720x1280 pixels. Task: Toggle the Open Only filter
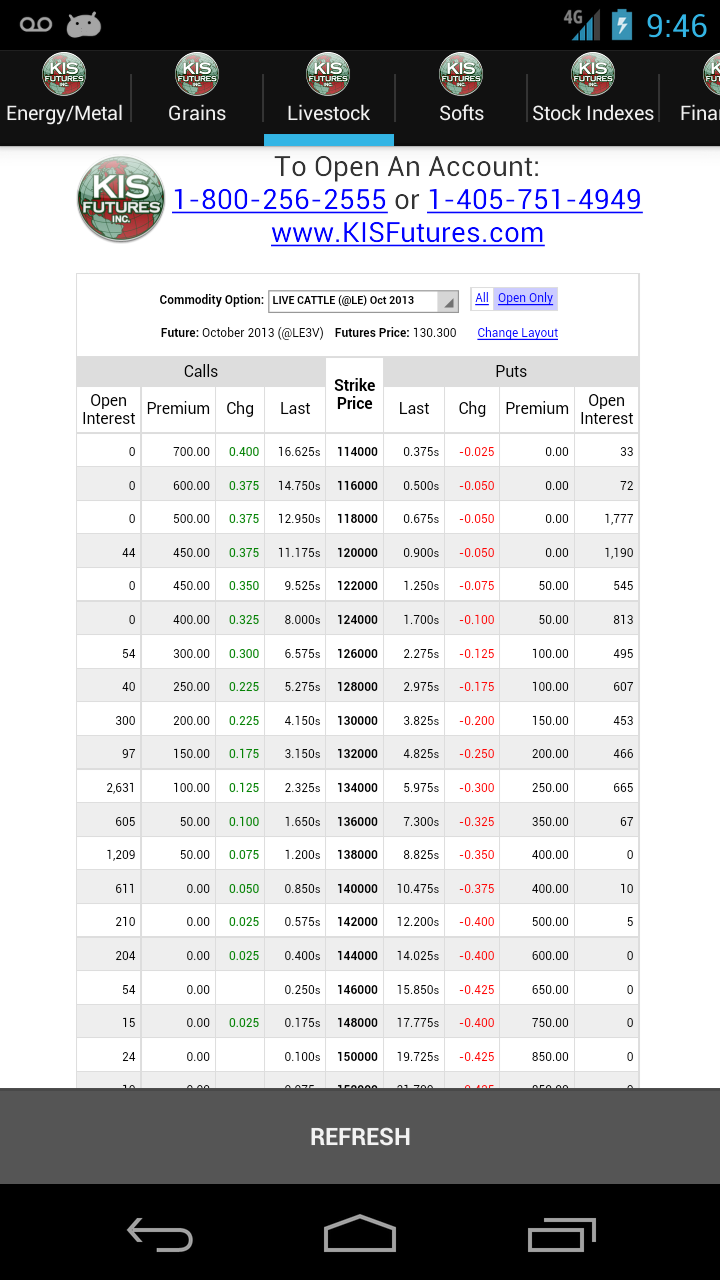coord(525,298)
